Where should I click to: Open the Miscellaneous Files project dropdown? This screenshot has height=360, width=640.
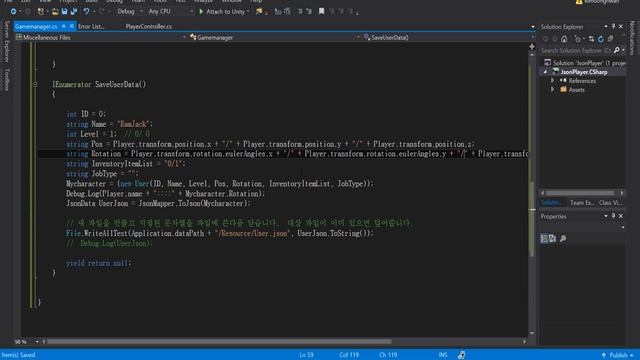click(x=101, y=37)
